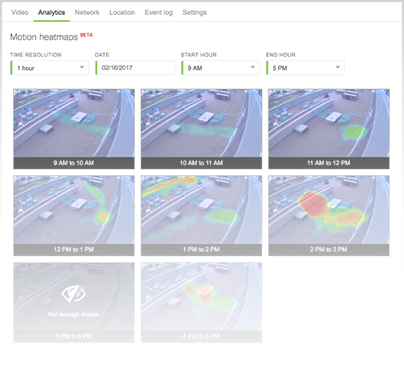Click the START HOUR label
404x366 pixels.
pos(199,55)
